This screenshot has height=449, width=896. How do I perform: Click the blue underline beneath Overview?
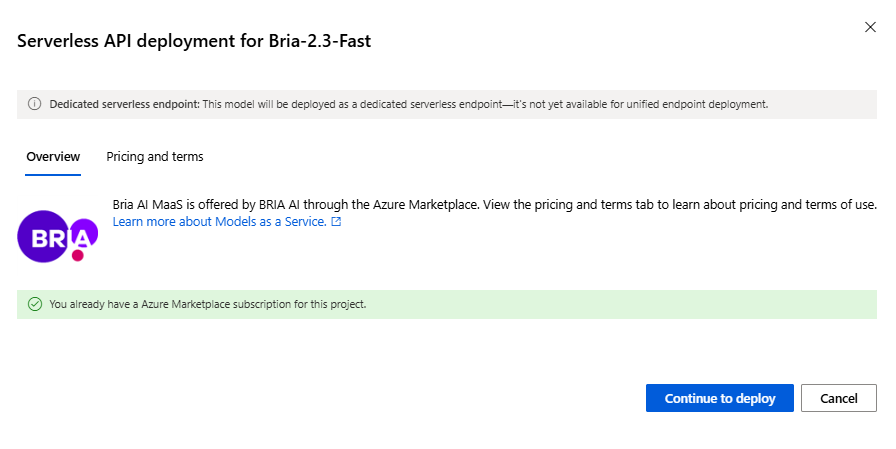pyautogui.click(x=53, y=174)
